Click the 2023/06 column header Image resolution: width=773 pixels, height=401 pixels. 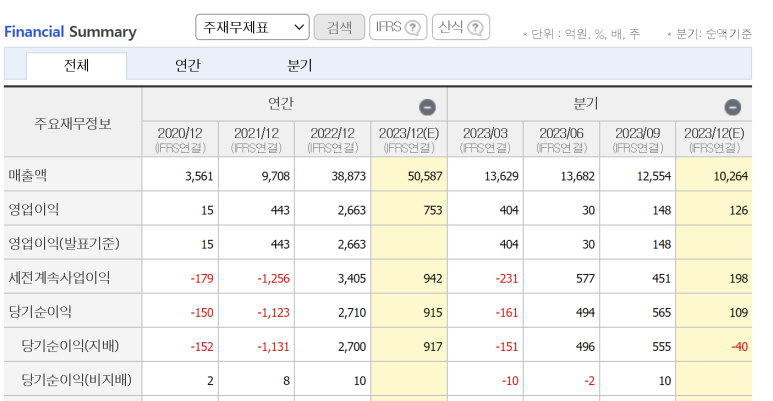coord(562,140)
